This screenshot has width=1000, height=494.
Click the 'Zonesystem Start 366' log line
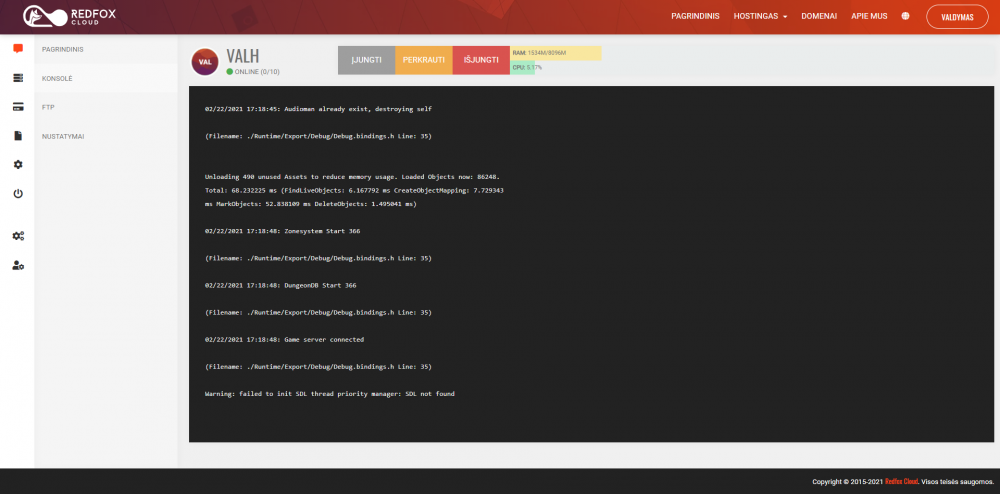(283, 231)
